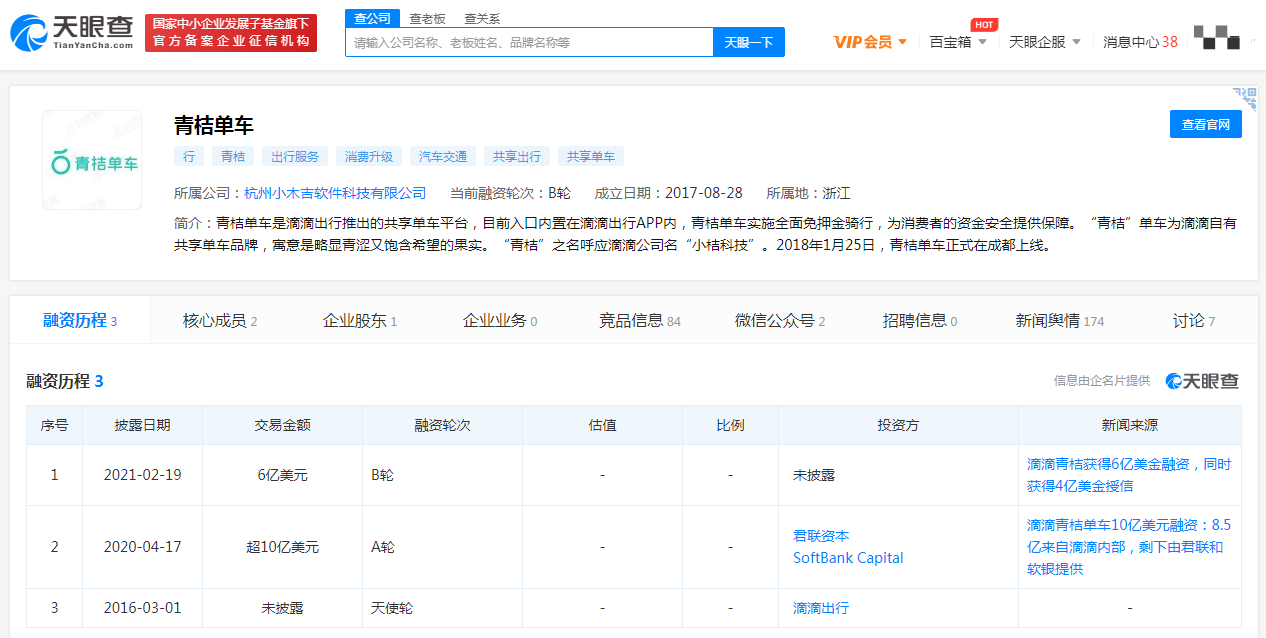Click the 交易金额 column header

tap(283, 425)
